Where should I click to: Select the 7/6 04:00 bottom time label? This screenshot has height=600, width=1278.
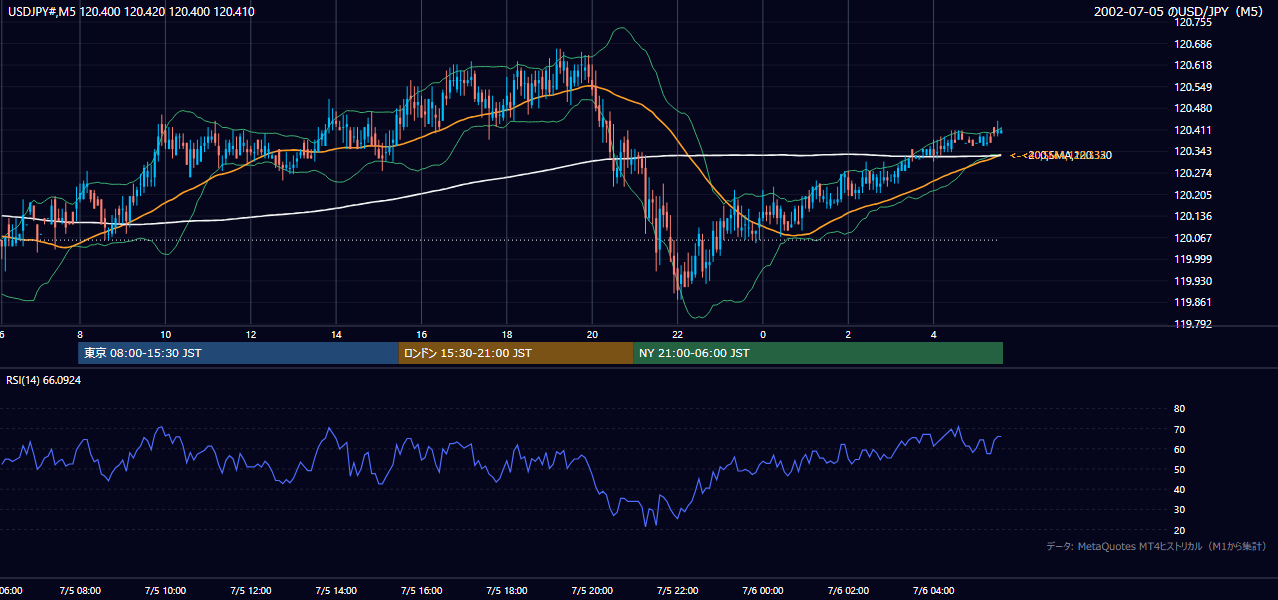(x=933, y=591)
